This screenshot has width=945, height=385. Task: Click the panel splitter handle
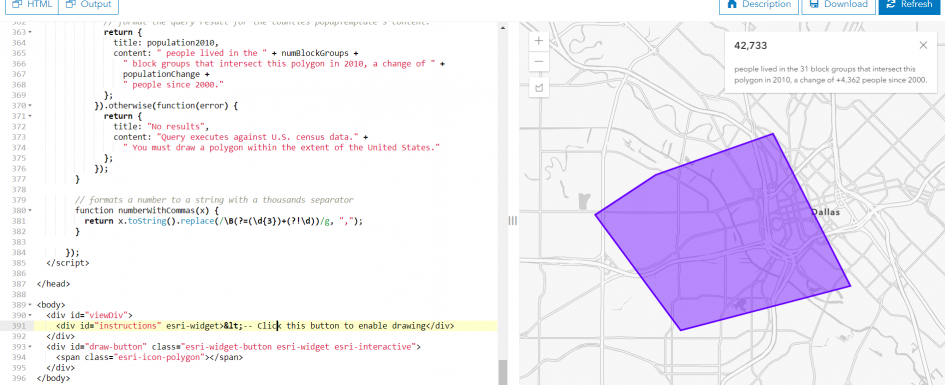click(x=512, y=221)
